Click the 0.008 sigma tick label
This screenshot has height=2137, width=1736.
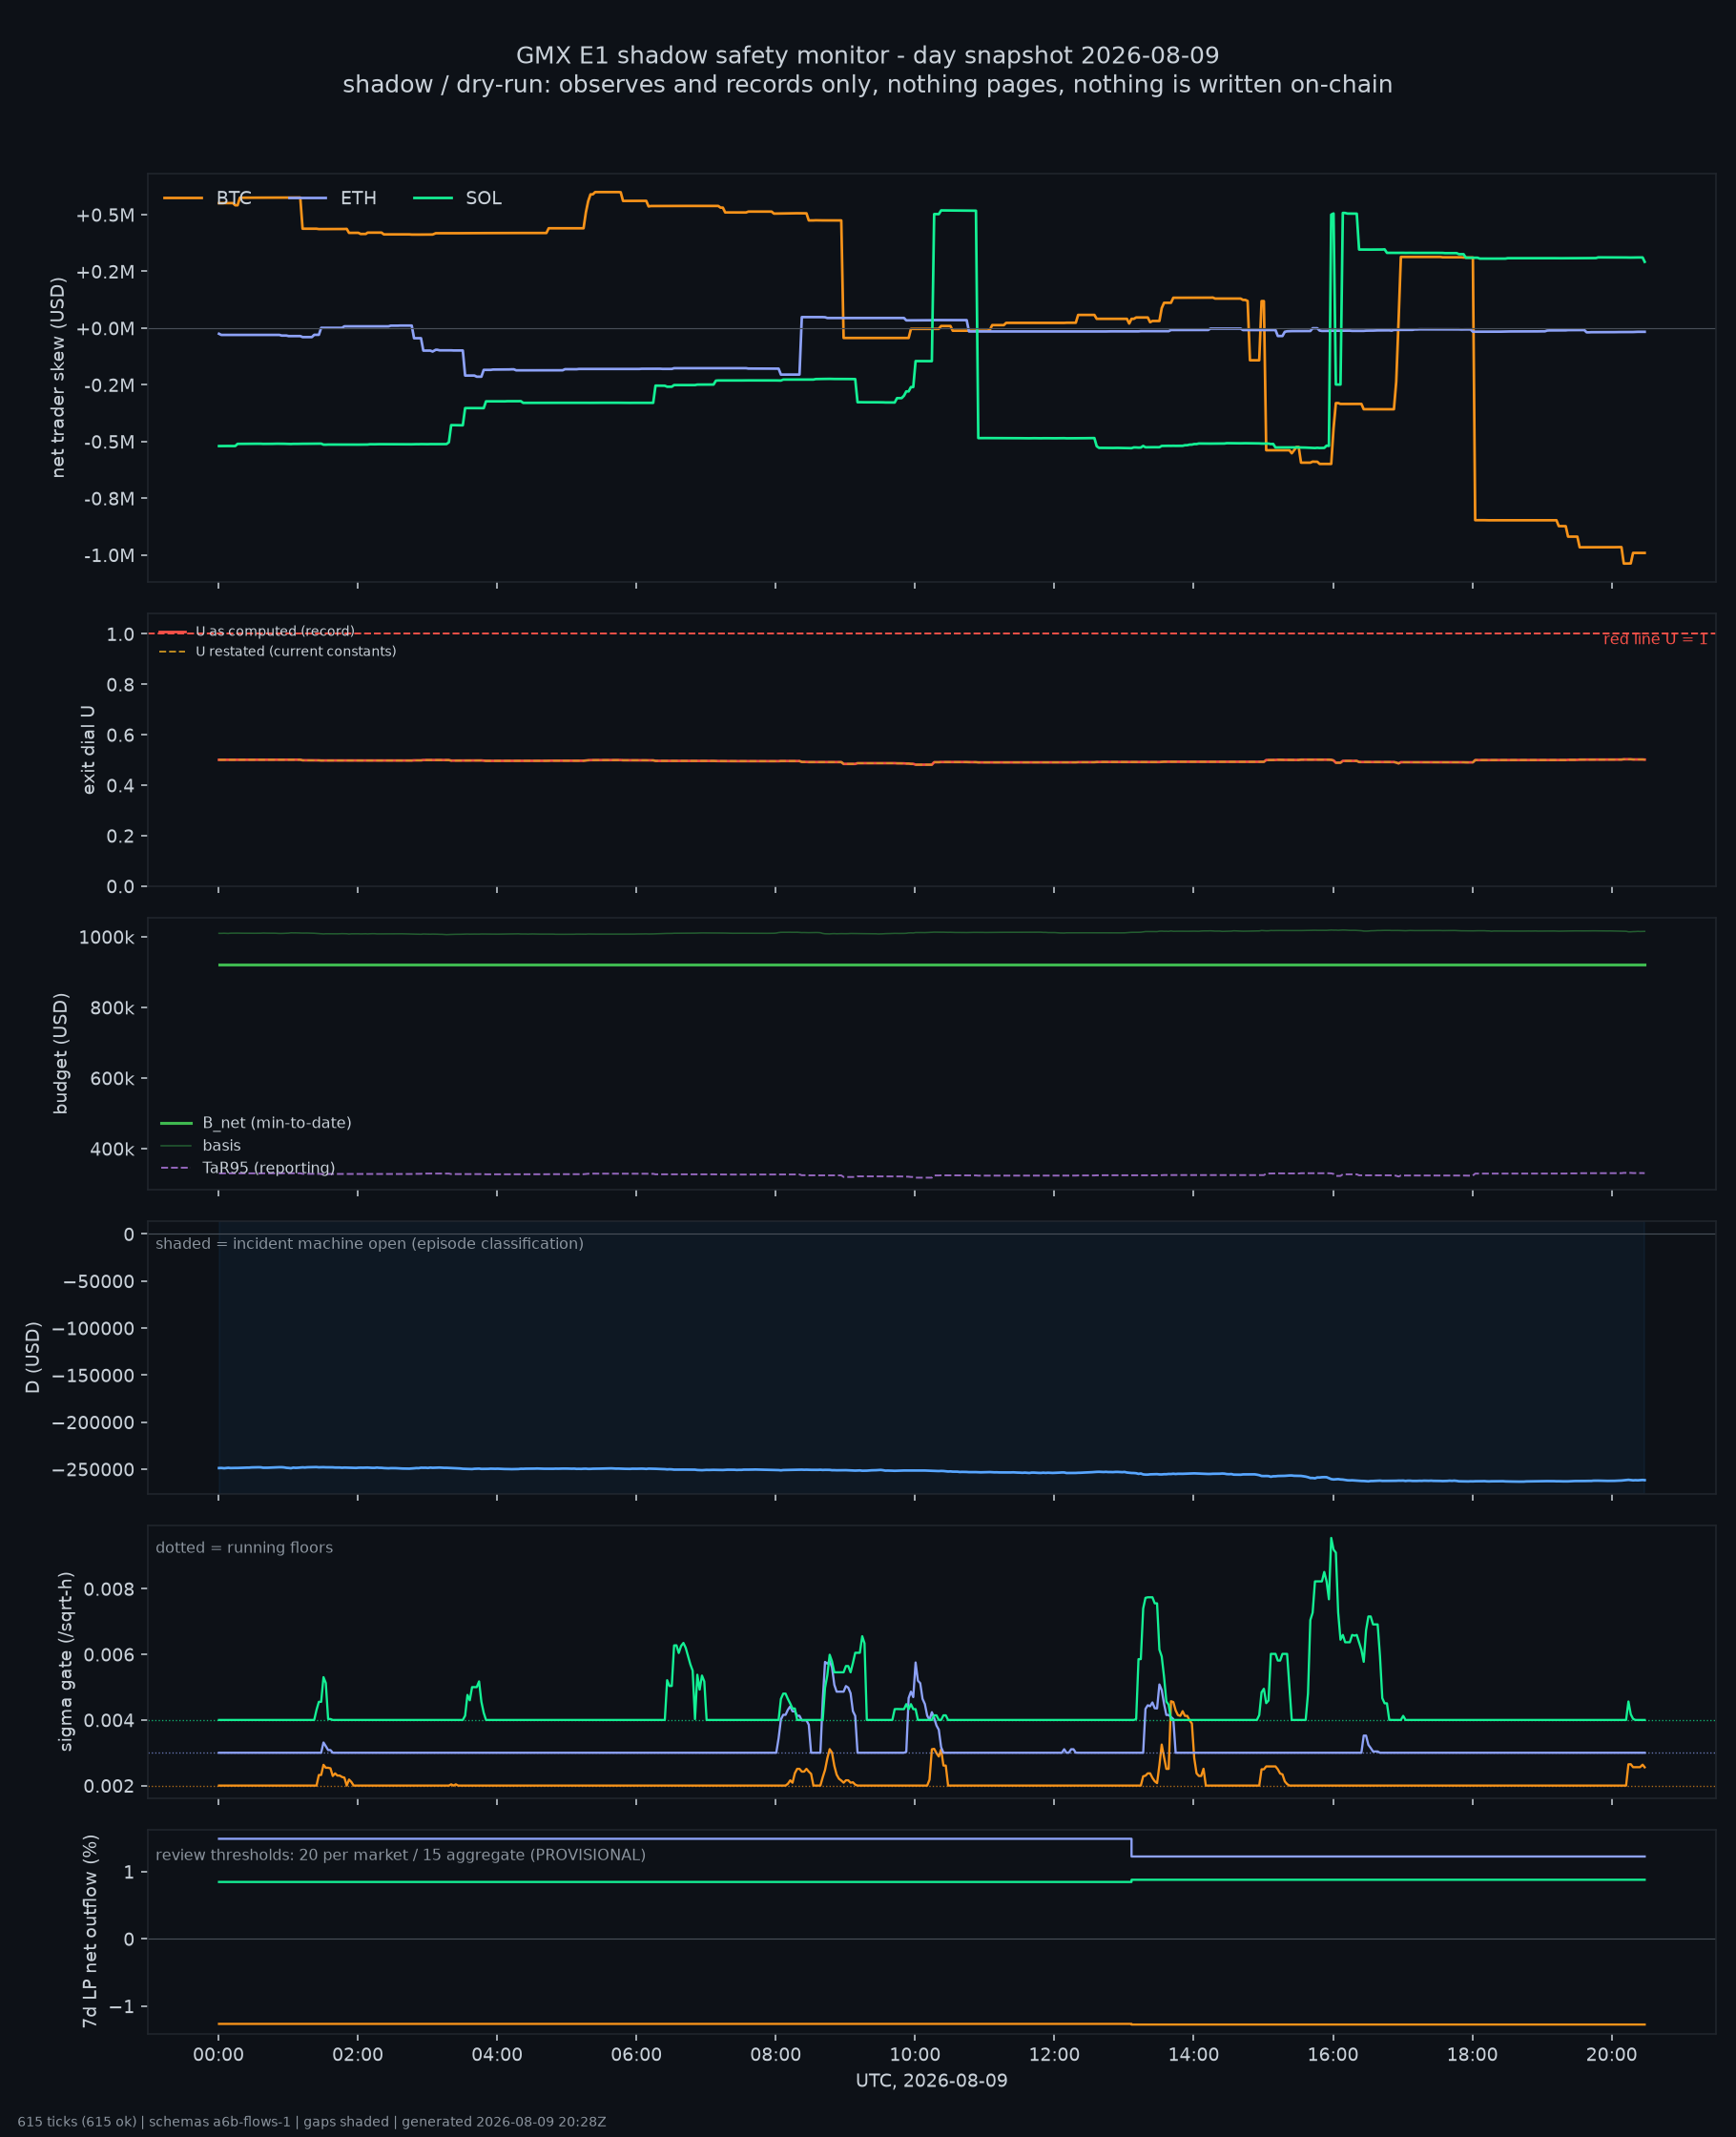click(x=111, y=1589)
